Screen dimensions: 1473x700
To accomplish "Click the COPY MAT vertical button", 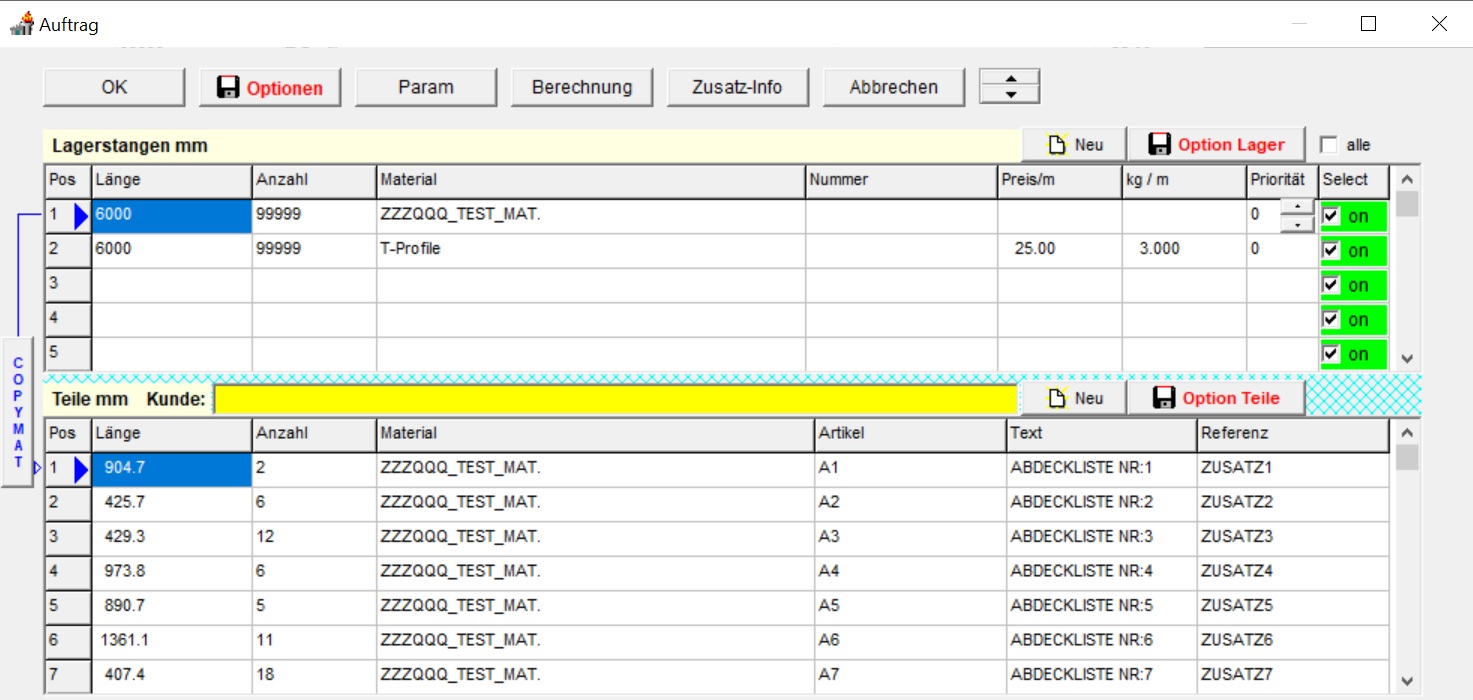I will (18, 412).
